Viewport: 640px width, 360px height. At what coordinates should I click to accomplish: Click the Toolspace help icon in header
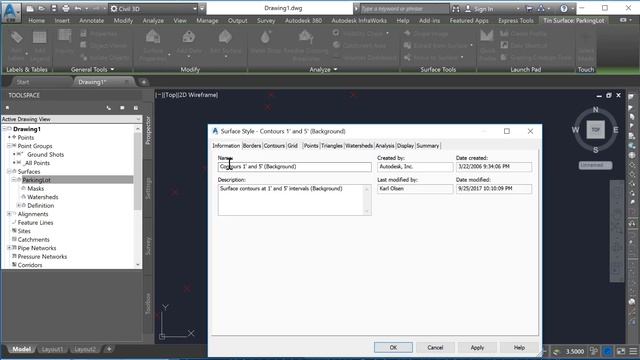136,108
